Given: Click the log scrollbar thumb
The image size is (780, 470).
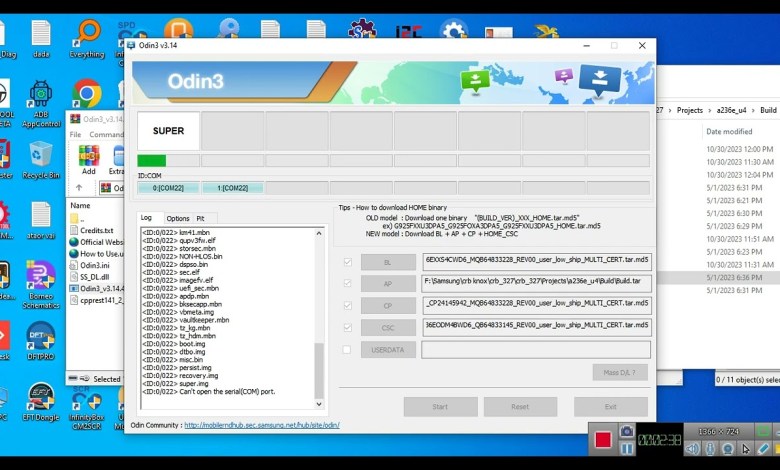Looking at the screenshot, I should [319, 371].
